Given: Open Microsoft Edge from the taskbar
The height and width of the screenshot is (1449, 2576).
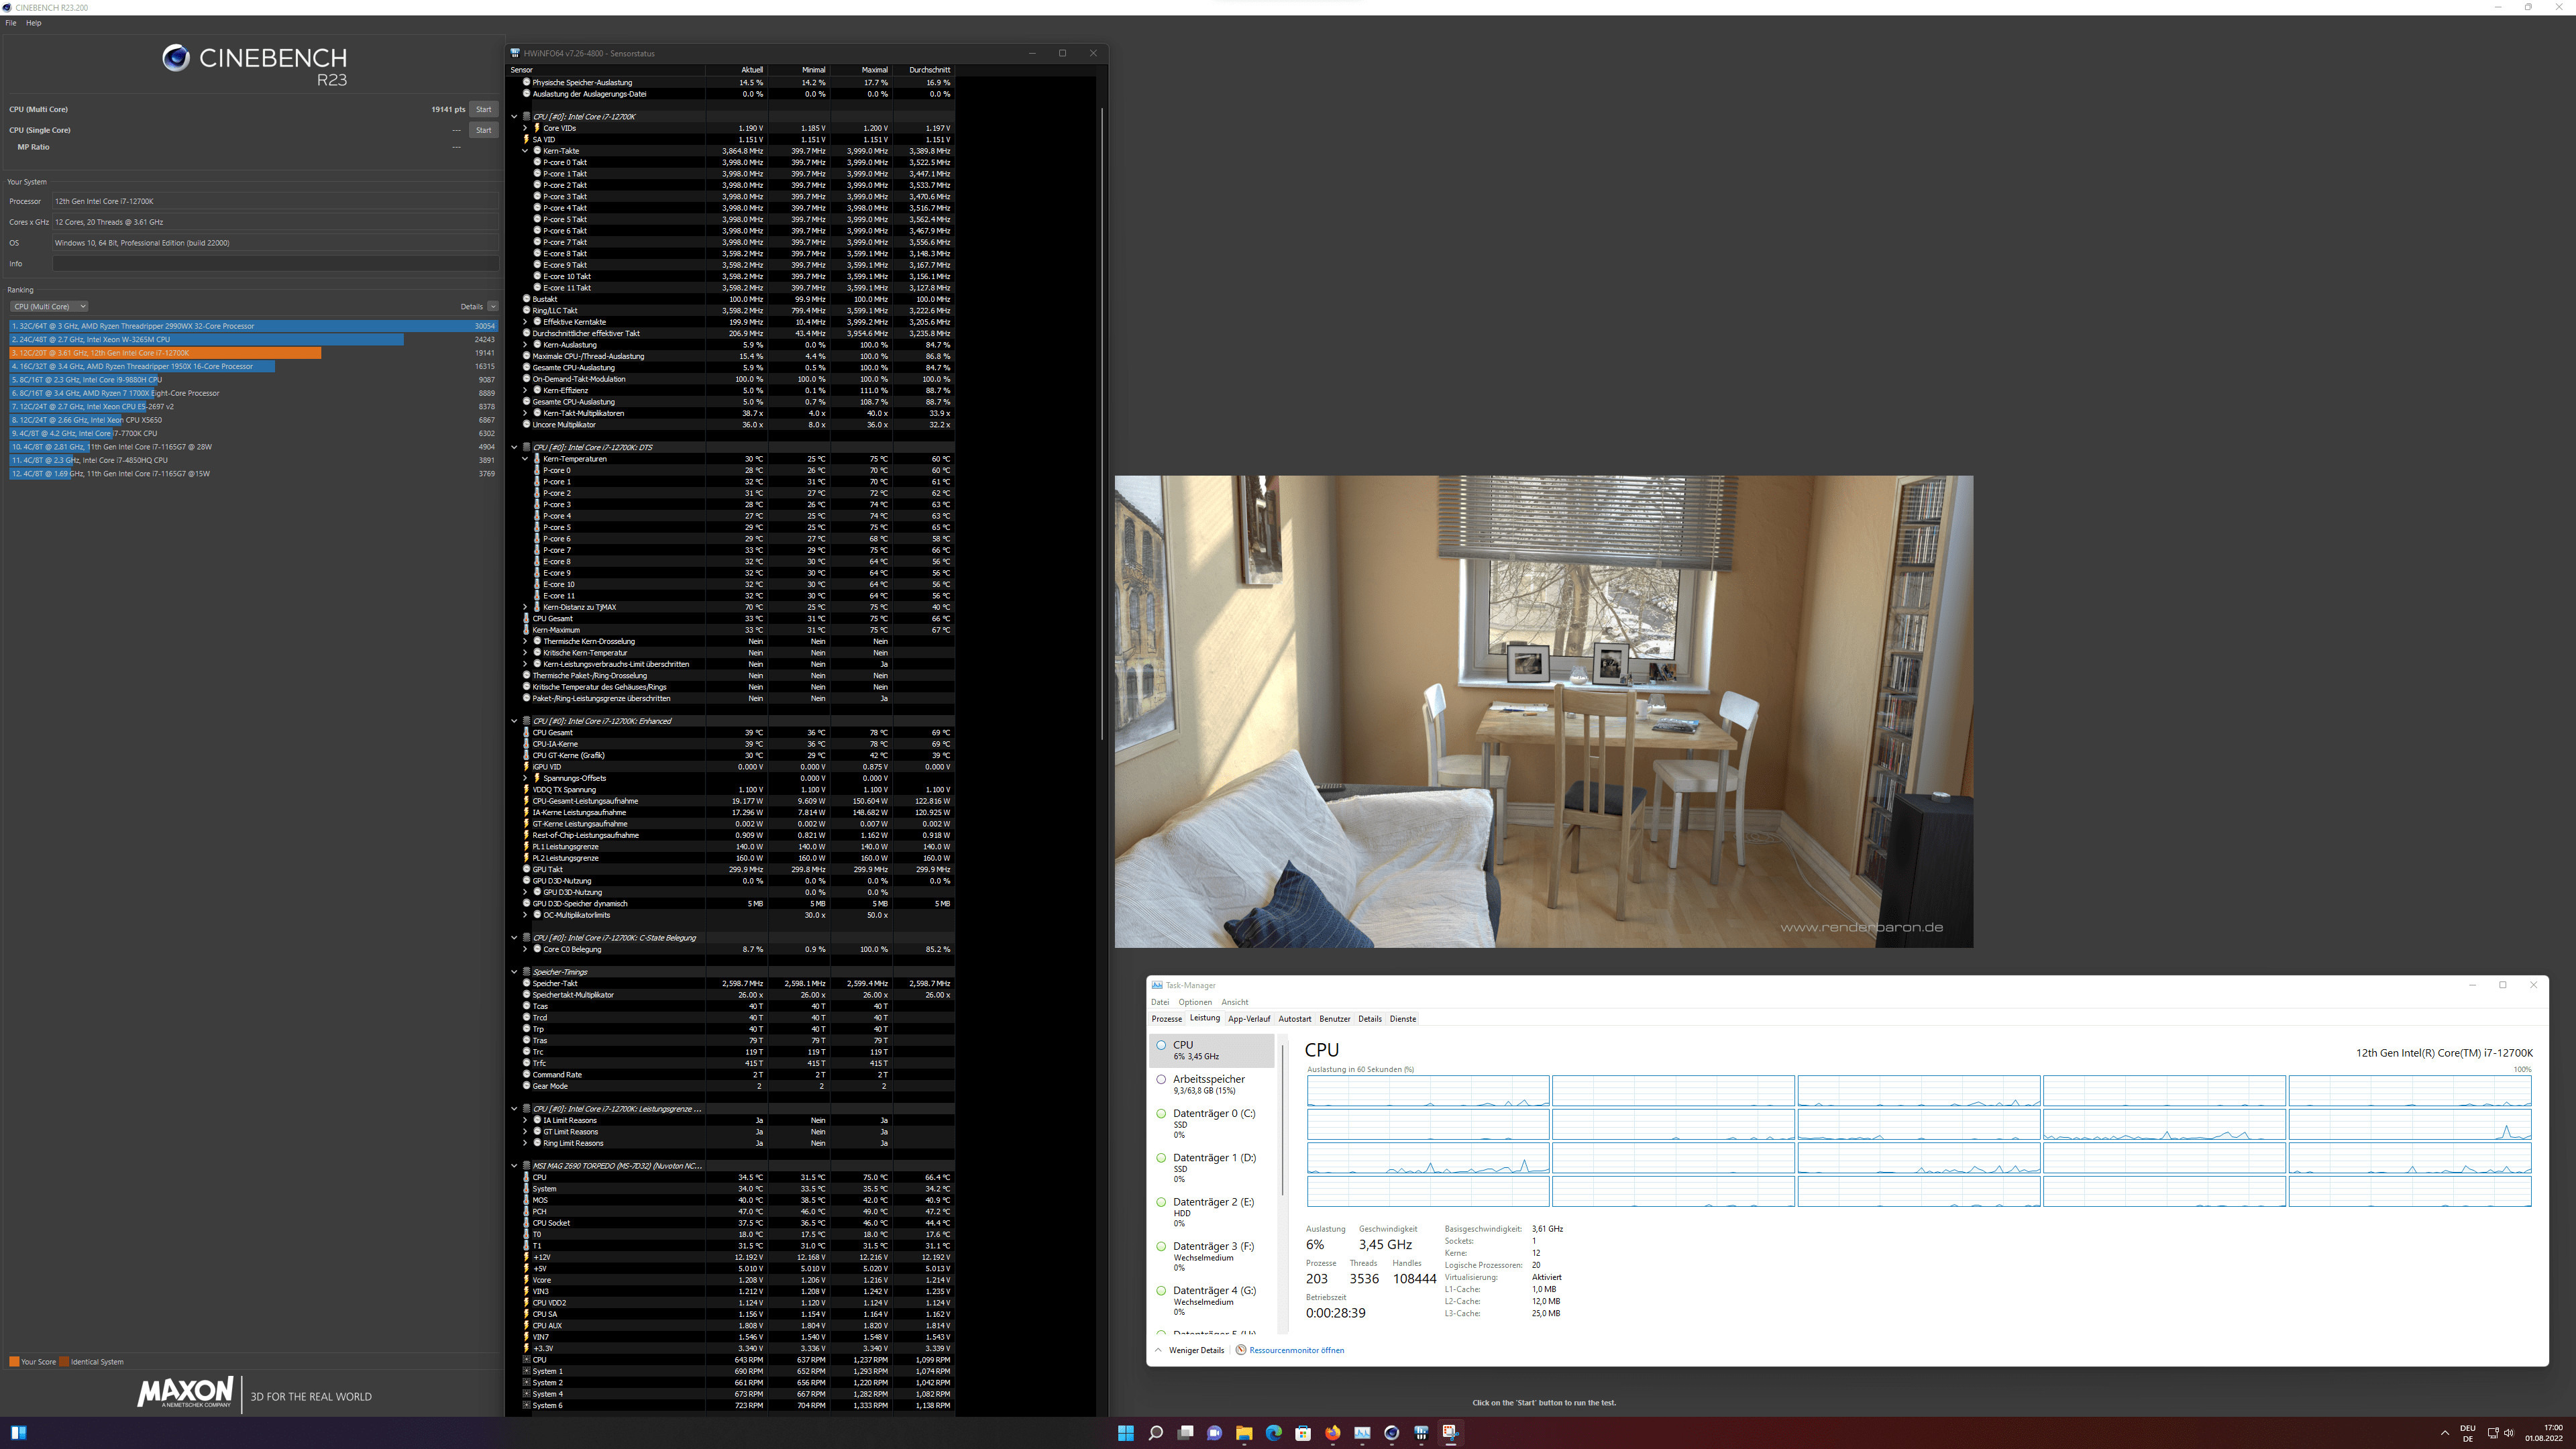Looking at the screenshot, I should [x=1273, y=1433].
